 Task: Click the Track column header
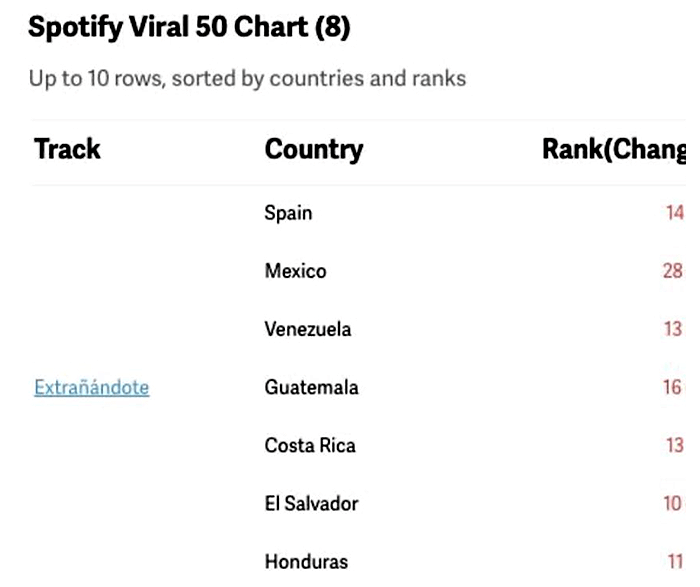point(67,150)
